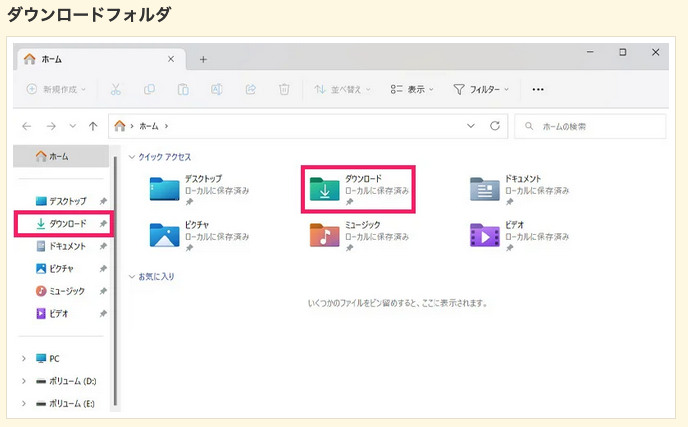Click the Share icon in toolbar
688x427 pixels.
click(x=251, y=90)
